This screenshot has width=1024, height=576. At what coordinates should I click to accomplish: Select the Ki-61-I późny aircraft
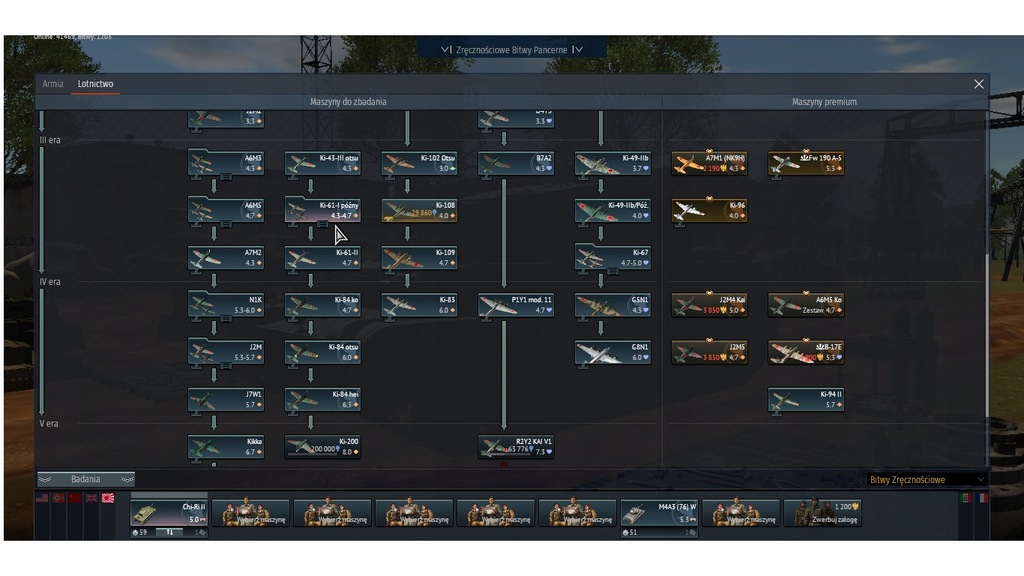[323, 210]
